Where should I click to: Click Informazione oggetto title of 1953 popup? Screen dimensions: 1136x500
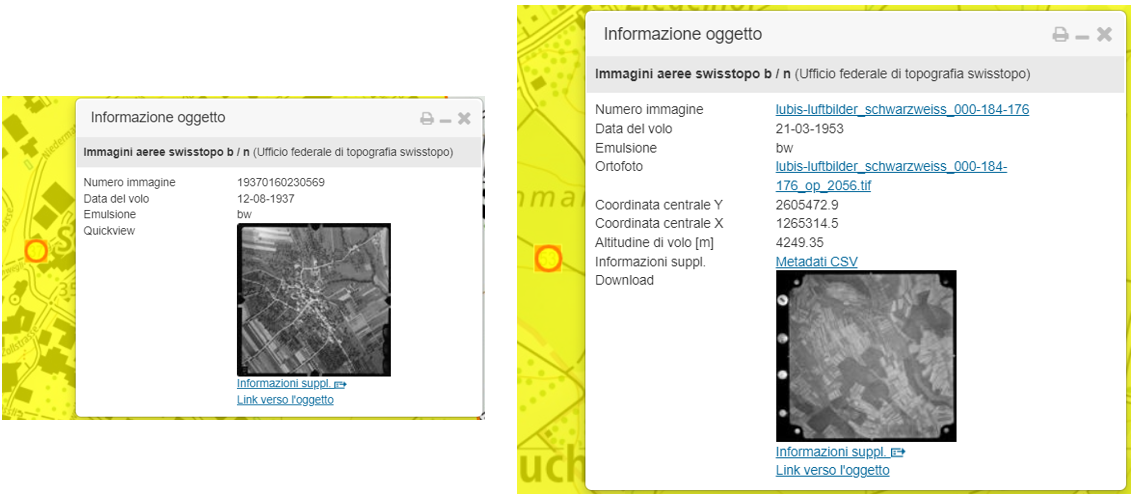pos(682,34)
